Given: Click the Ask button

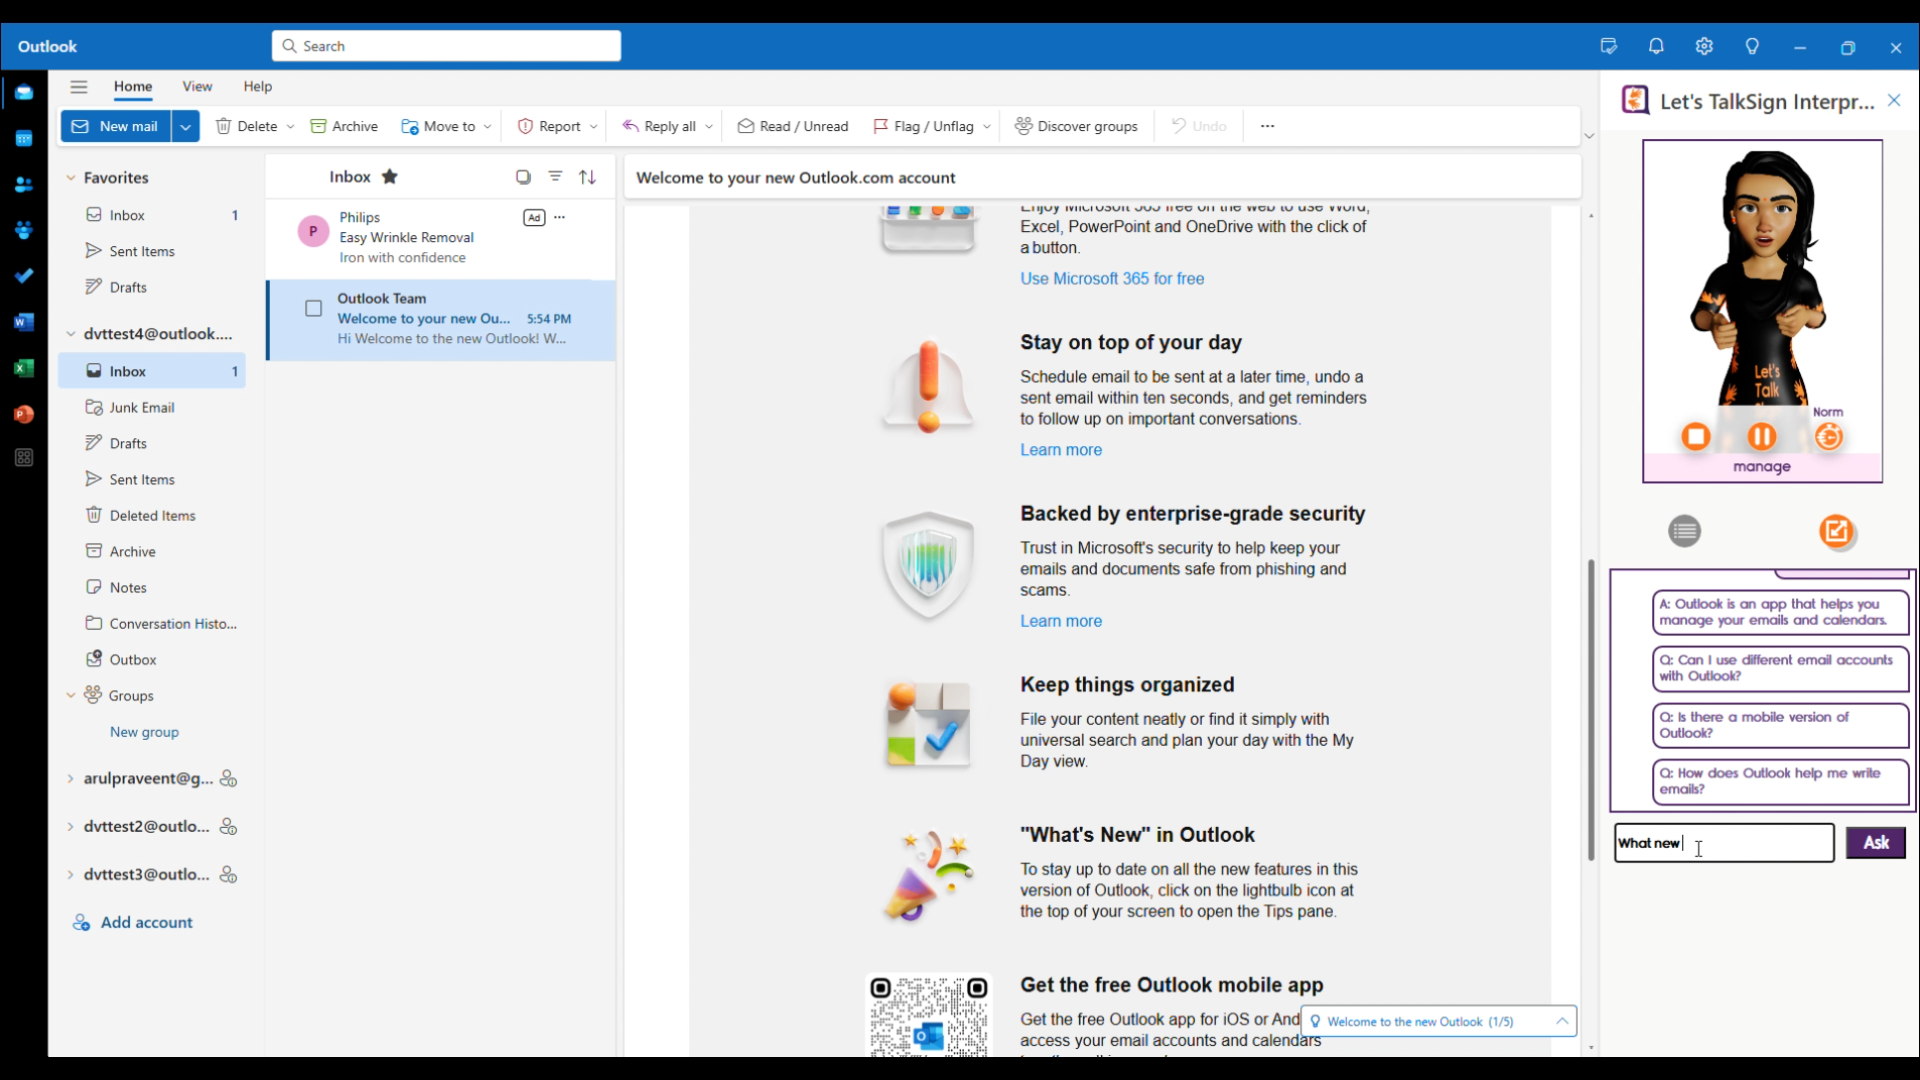Looking at the screenshot, I should coord(1875,843).
